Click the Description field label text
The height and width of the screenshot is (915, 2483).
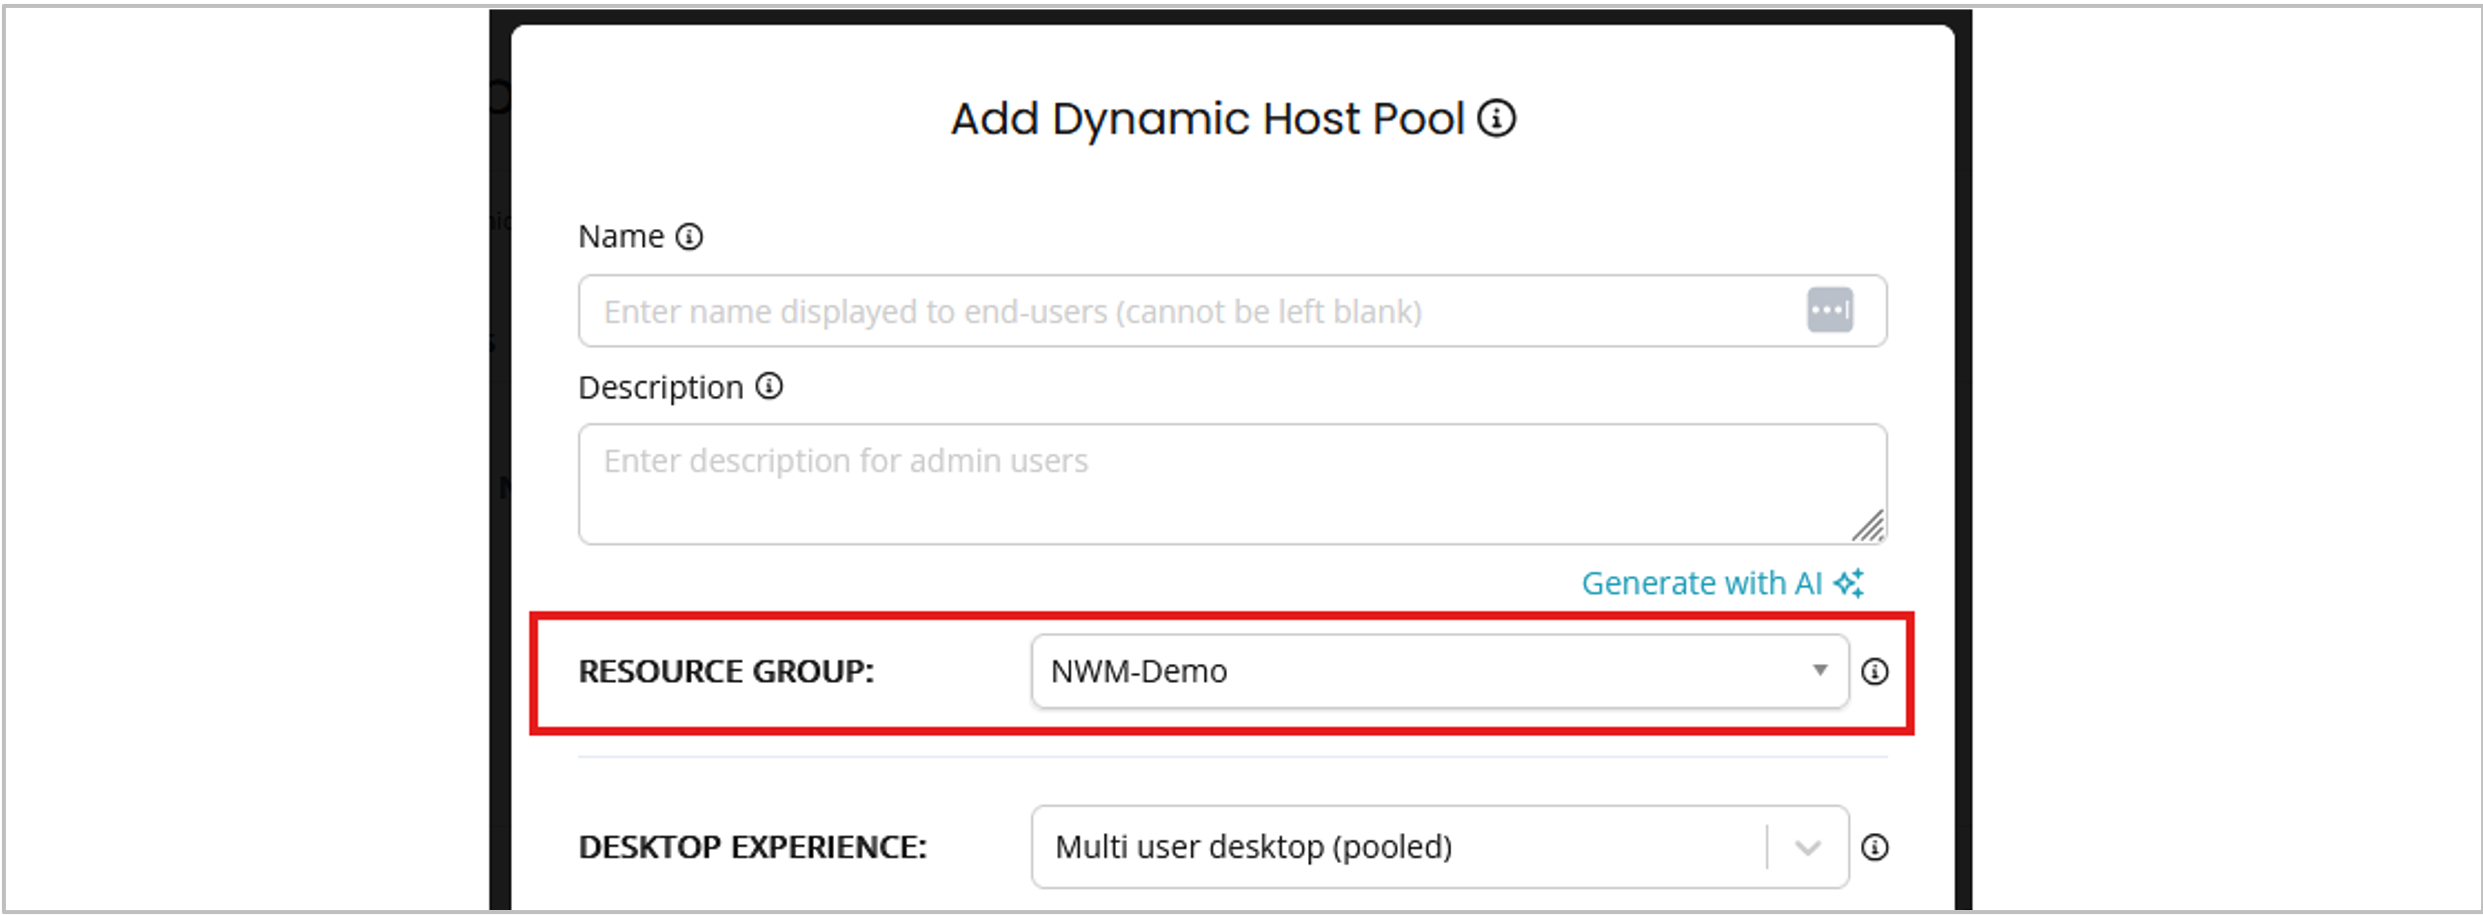click(x=661, y=388)
